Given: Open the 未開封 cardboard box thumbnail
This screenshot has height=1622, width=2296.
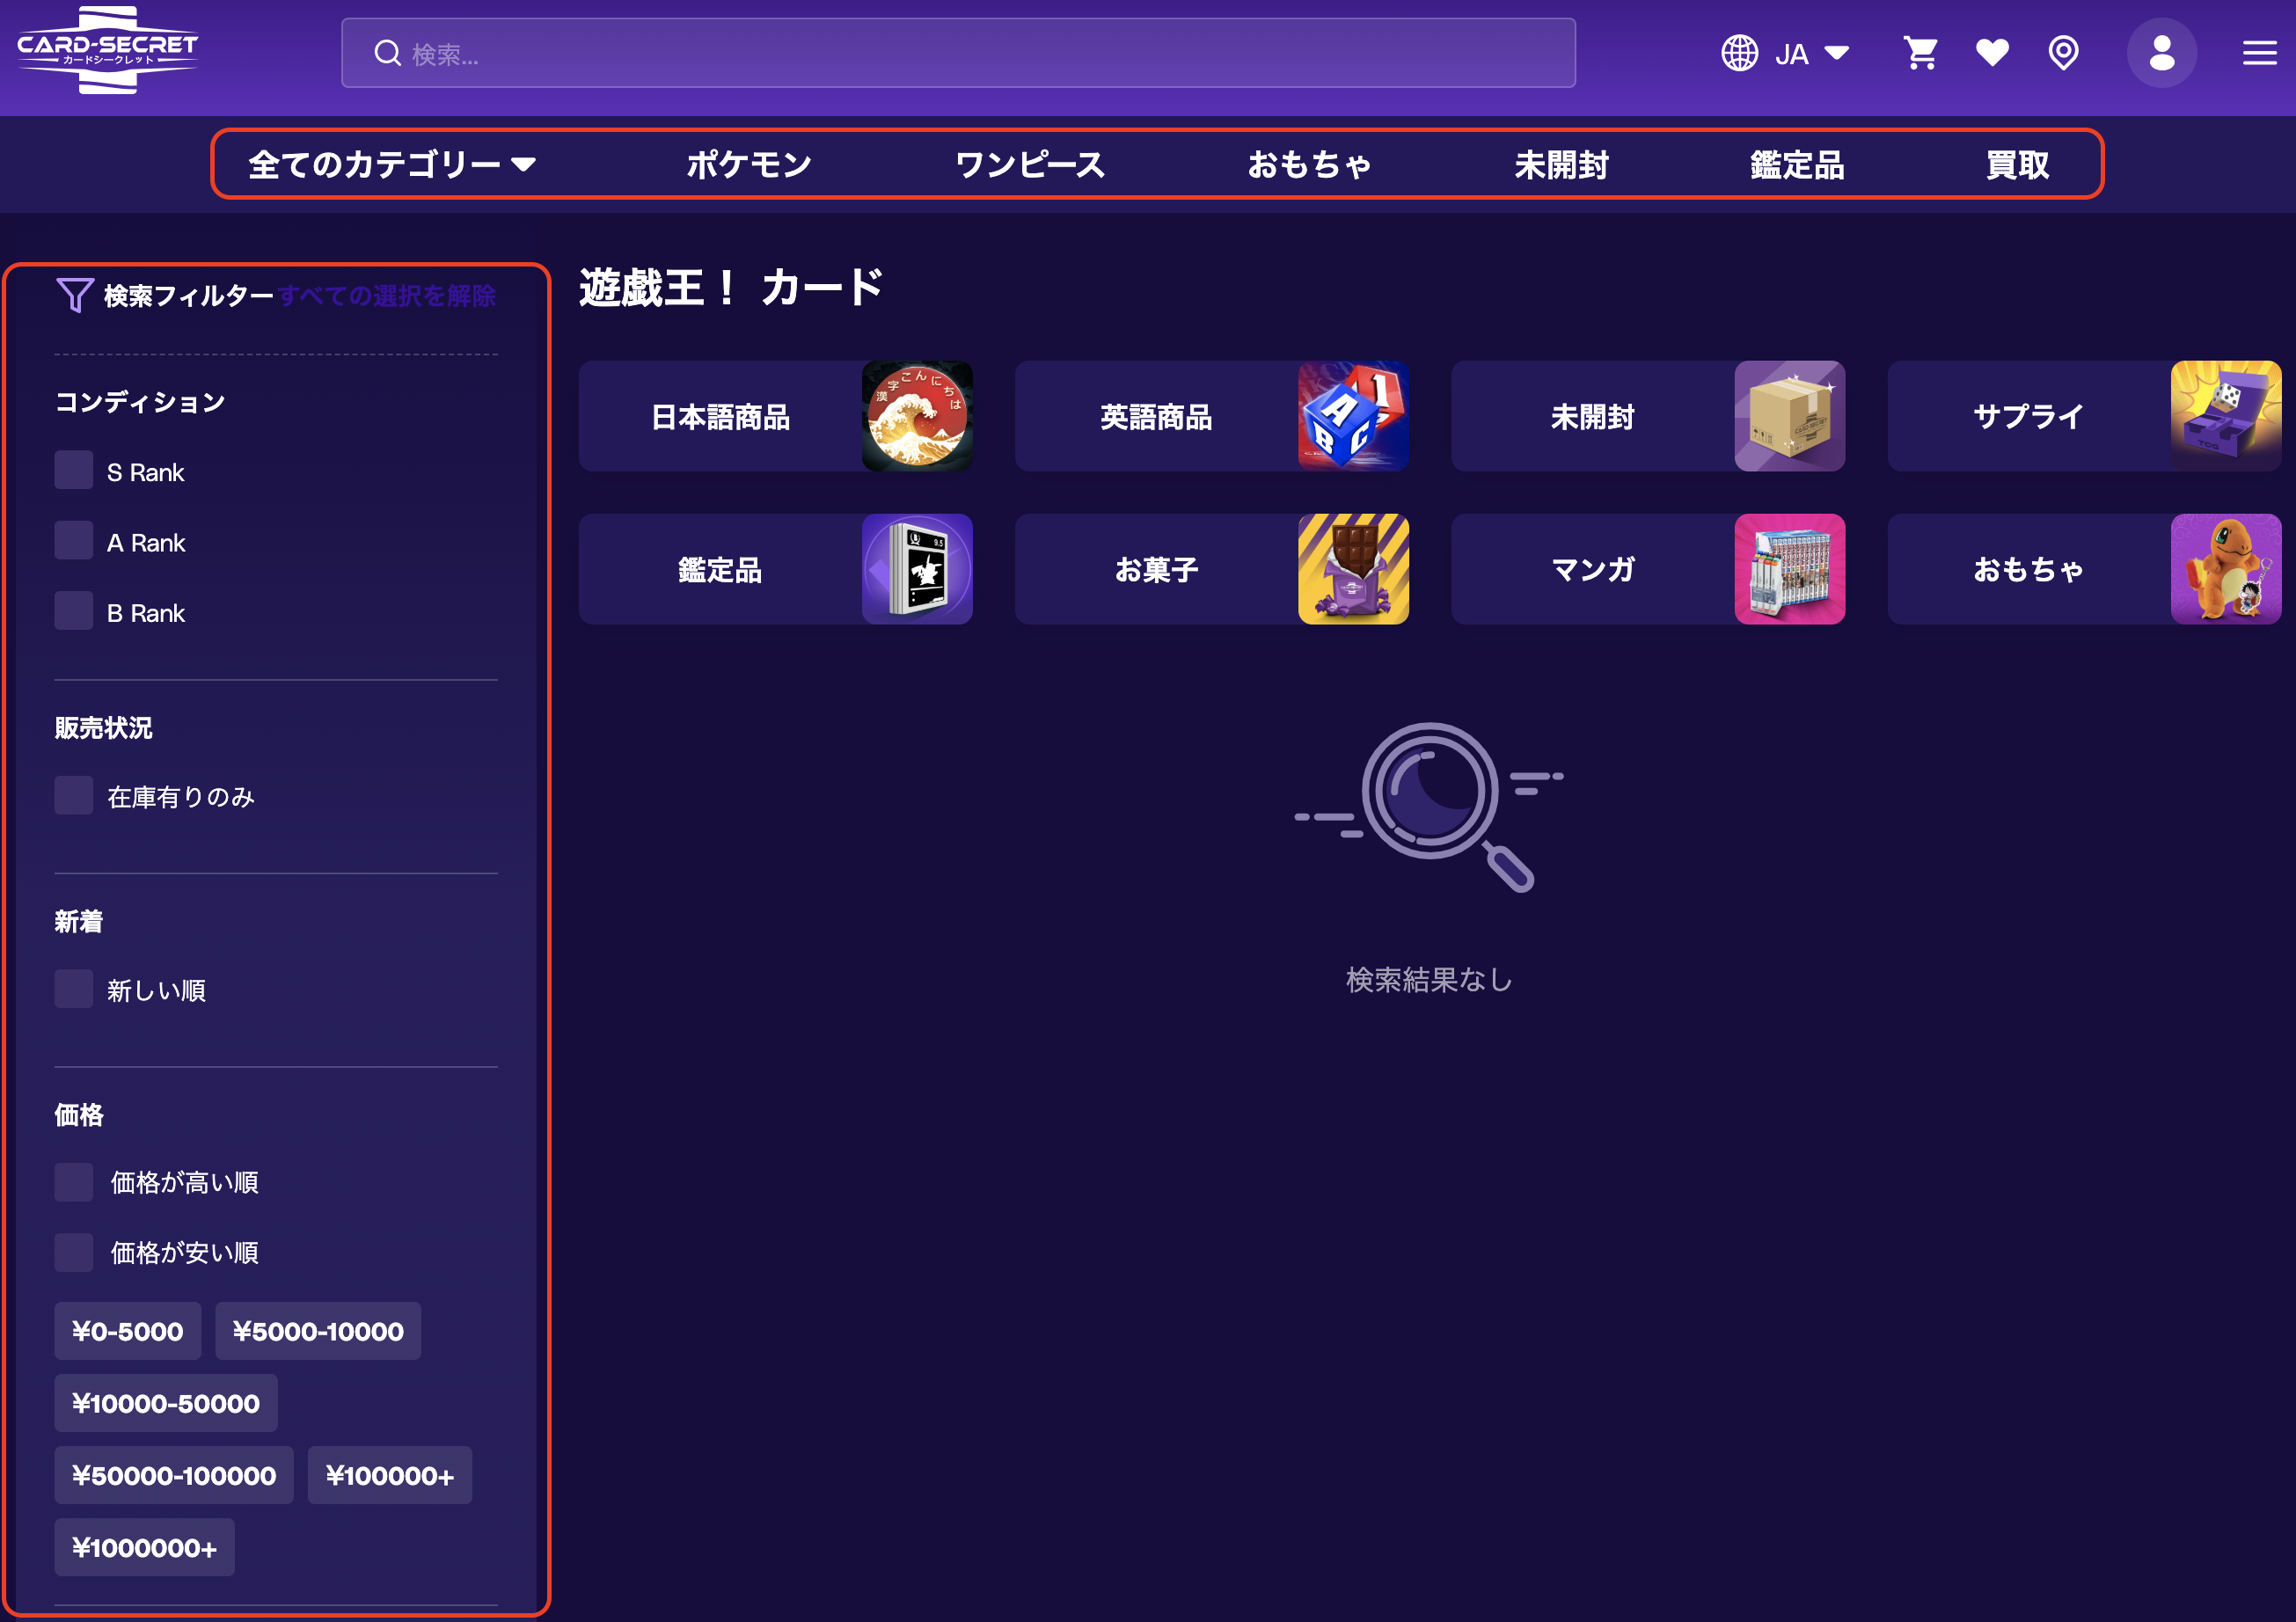Looking at the screenshot, I should 1790,416.
